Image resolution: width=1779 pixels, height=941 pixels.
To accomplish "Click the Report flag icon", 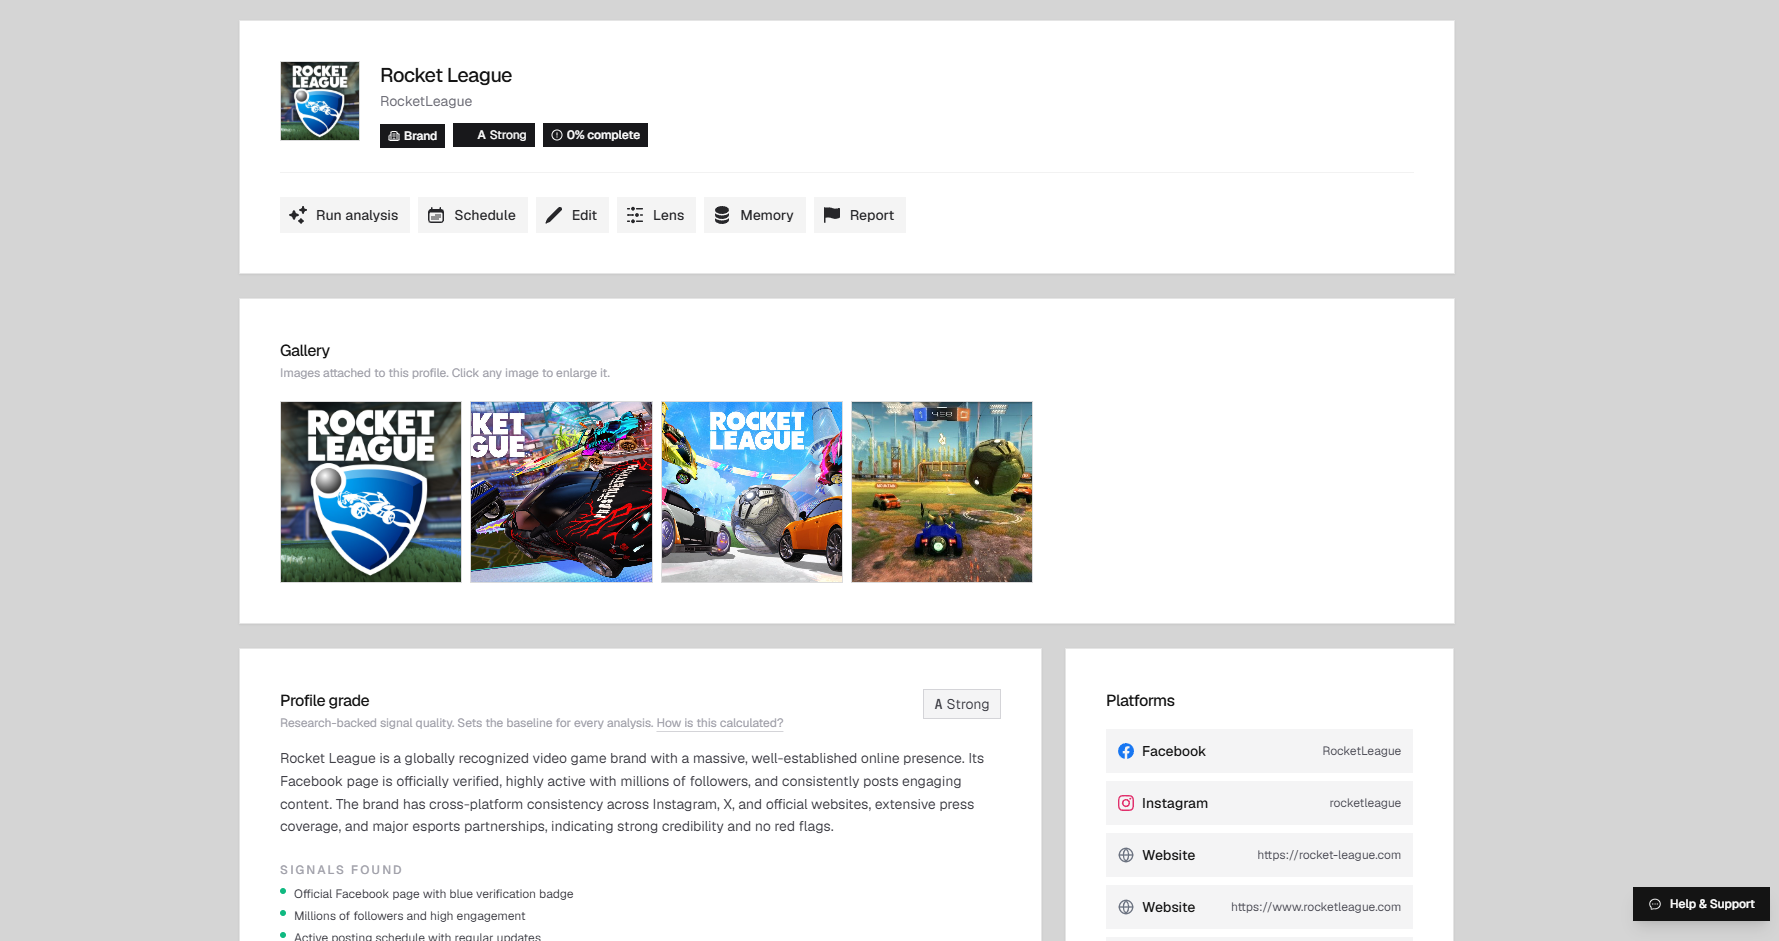I will tap(832, 215).
